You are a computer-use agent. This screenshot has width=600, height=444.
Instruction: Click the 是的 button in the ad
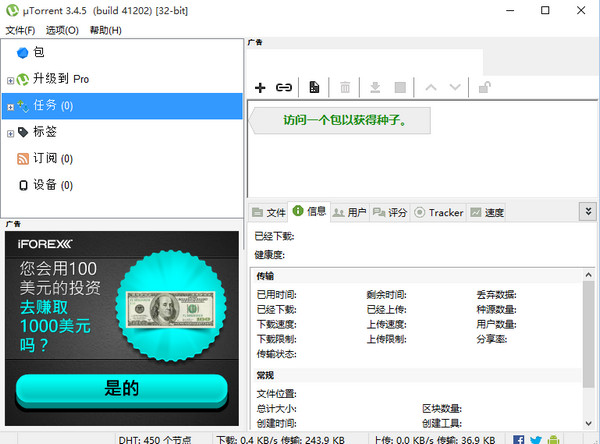pos(121,389)
